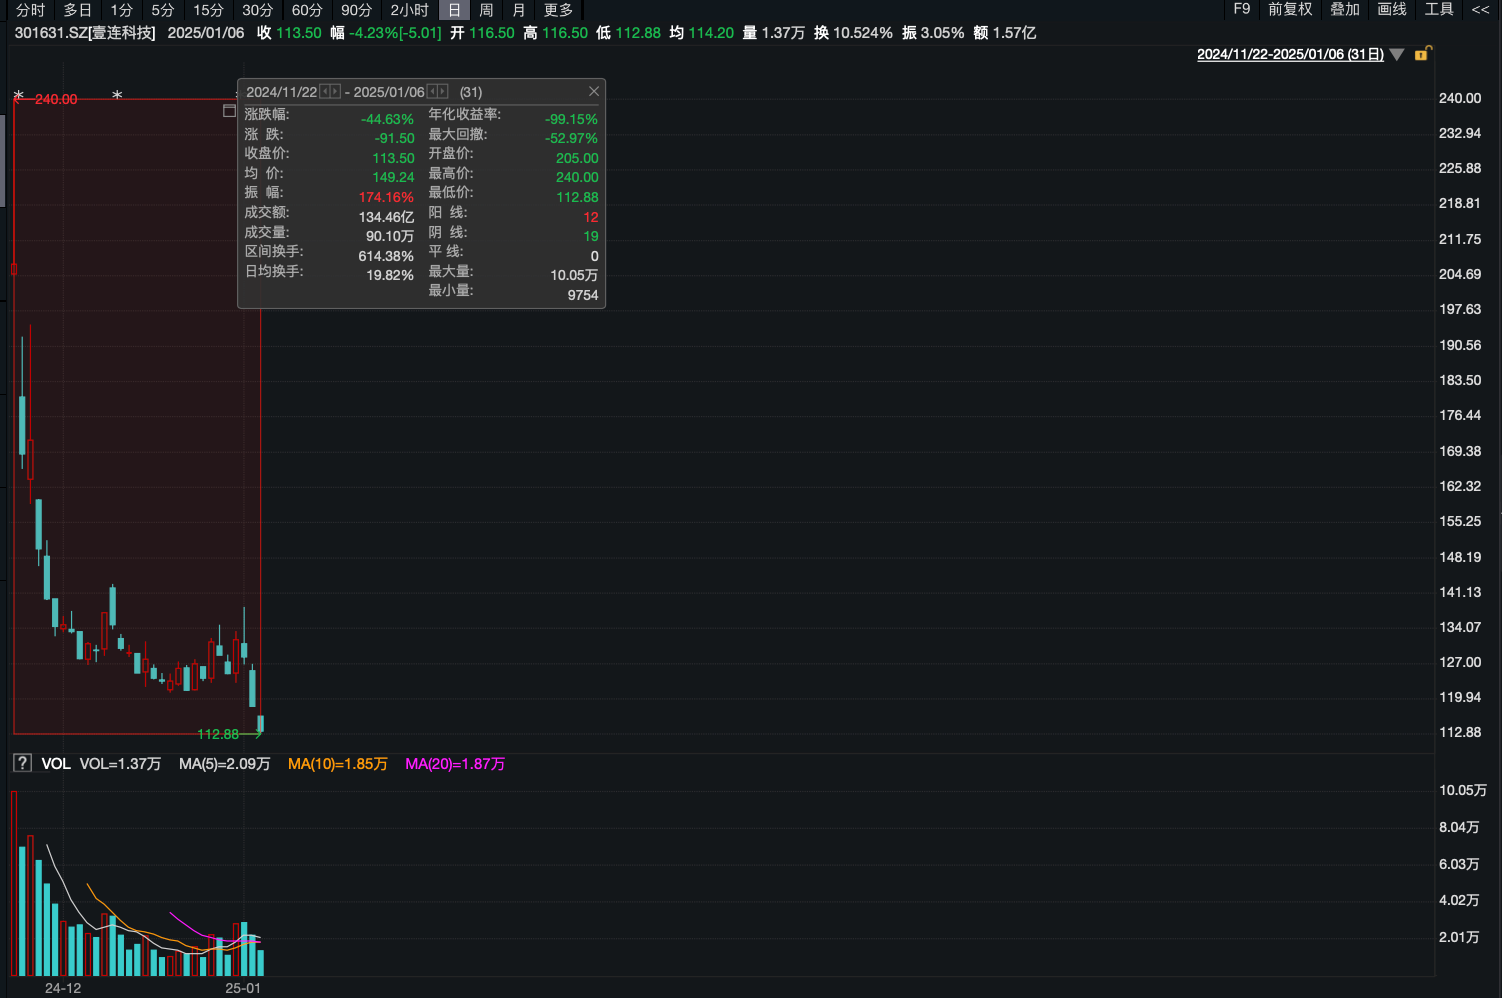Open the VOL indicator help question icon
Image resolution: width=1502 pixels, height=998 pixels.
(x=22, y=763)
